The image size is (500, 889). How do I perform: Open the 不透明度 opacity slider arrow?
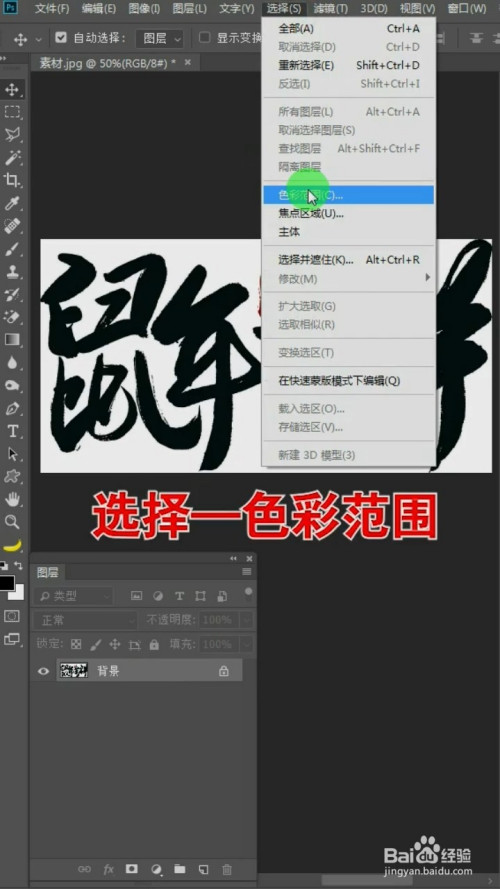[x=247, y=620]
